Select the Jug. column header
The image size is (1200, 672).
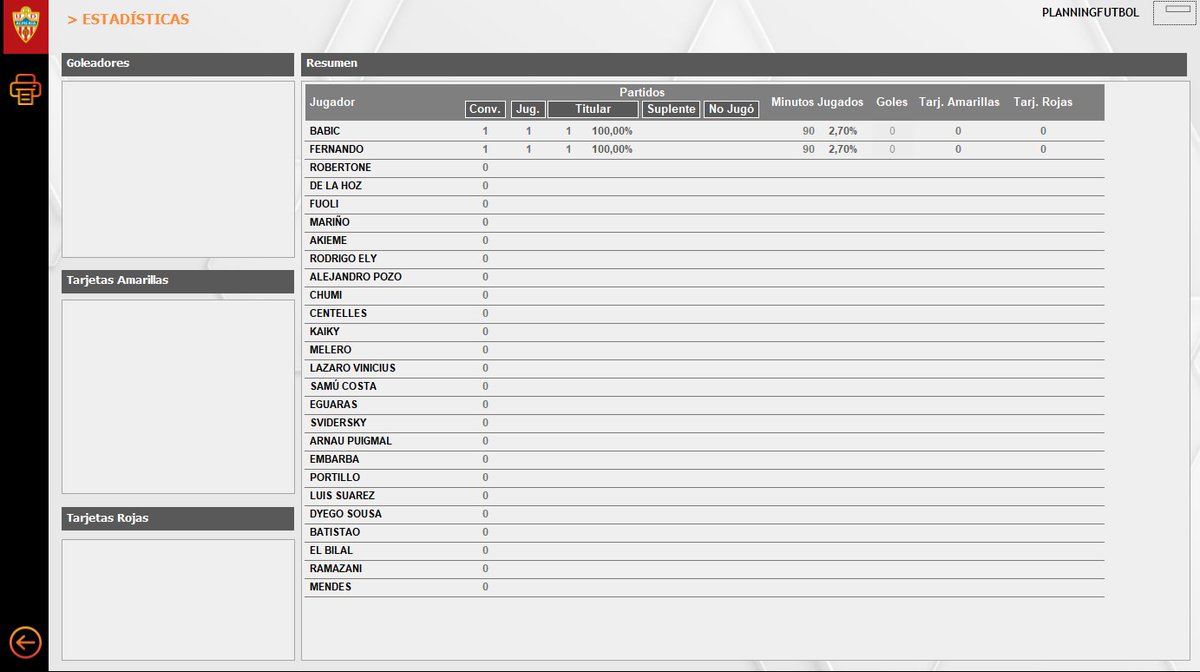(528, 109)
